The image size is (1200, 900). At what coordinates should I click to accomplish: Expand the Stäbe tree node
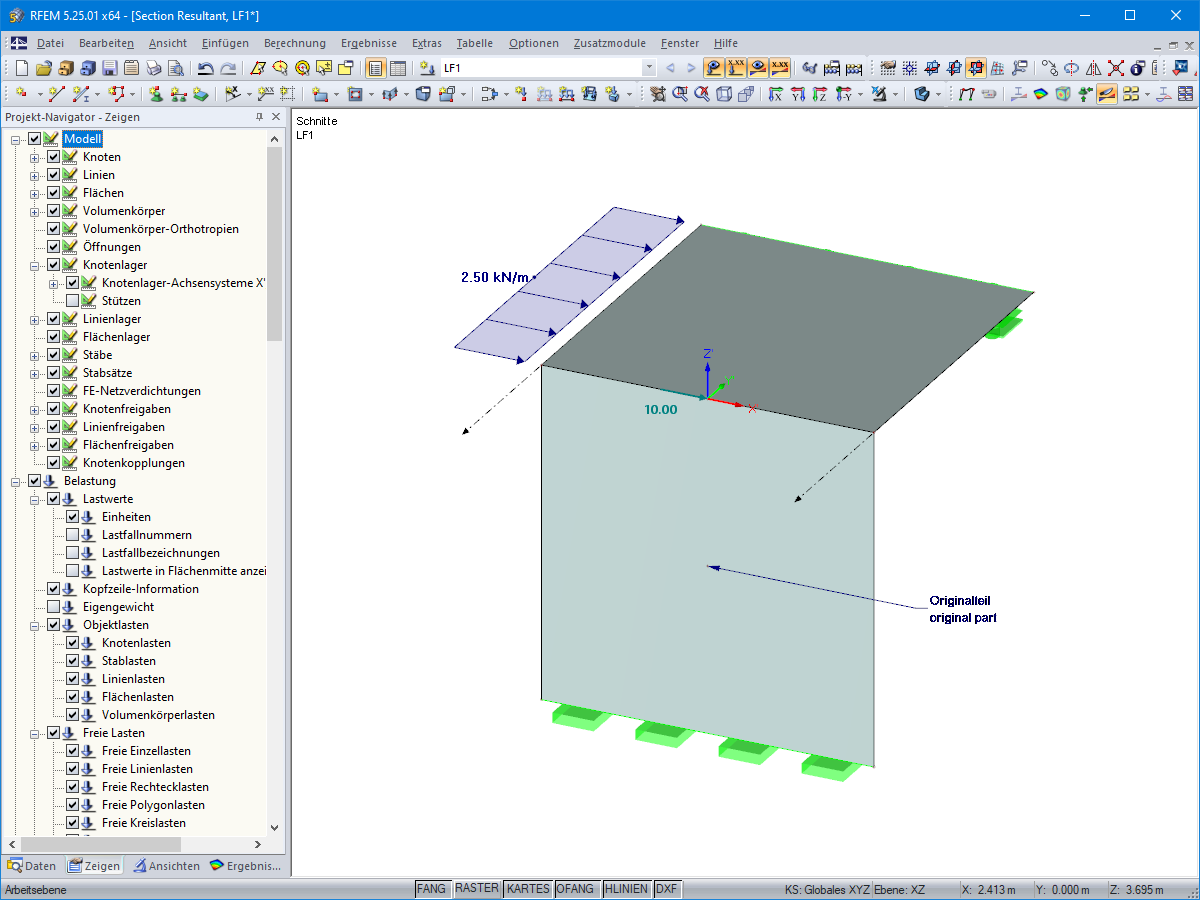tap(35, 355)
